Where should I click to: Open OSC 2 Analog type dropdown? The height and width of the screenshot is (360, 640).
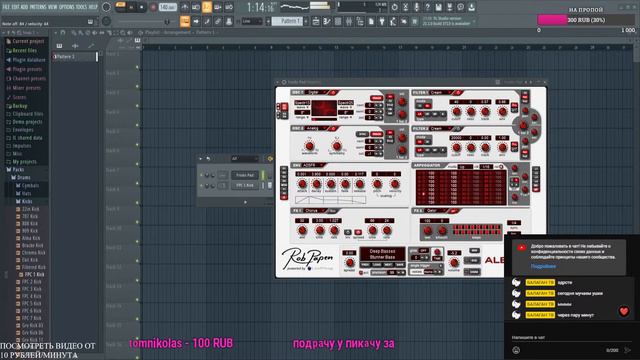tap(317, 129)
